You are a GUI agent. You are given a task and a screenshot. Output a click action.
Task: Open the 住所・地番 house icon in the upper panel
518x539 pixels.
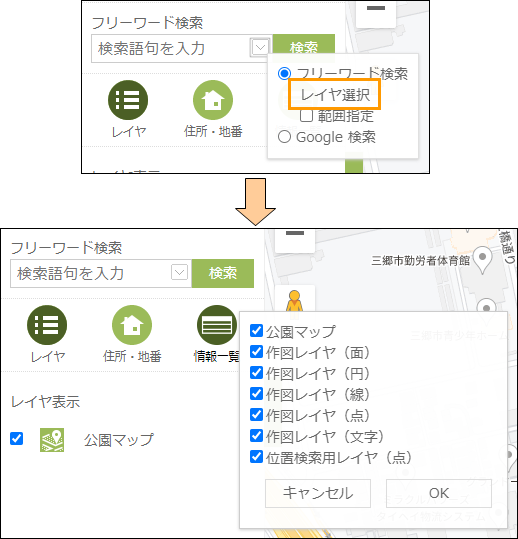coord(213,100)
